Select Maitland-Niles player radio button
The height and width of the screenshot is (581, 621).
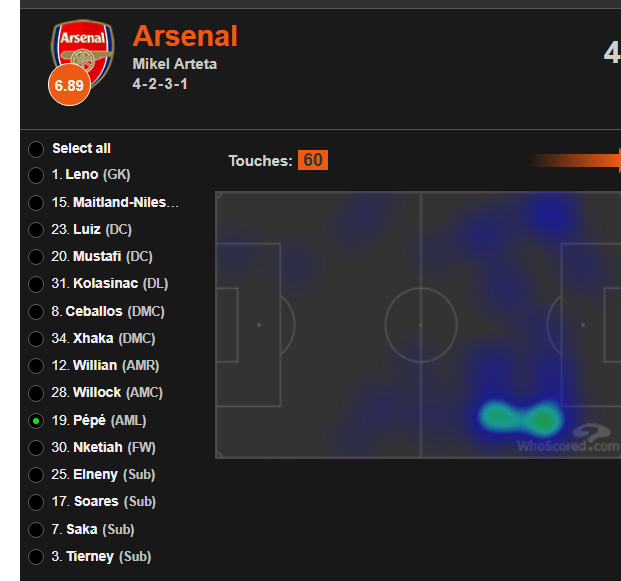[x=36, y=203]
